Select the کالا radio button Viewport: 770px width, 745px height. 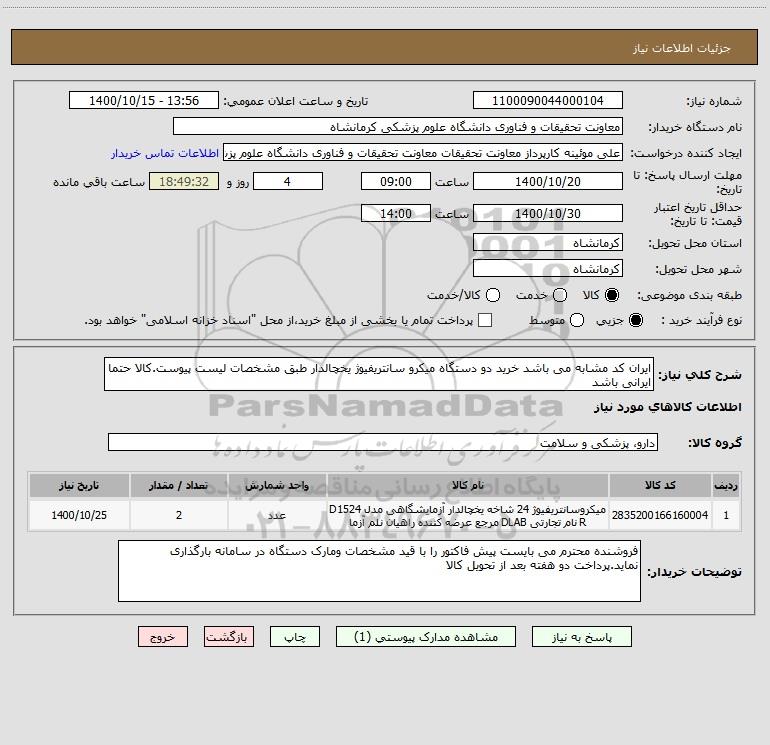point(612,295)
